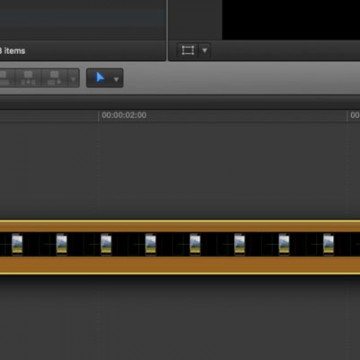
Task: Expand the Transform options dropdown
Action: 205,51
